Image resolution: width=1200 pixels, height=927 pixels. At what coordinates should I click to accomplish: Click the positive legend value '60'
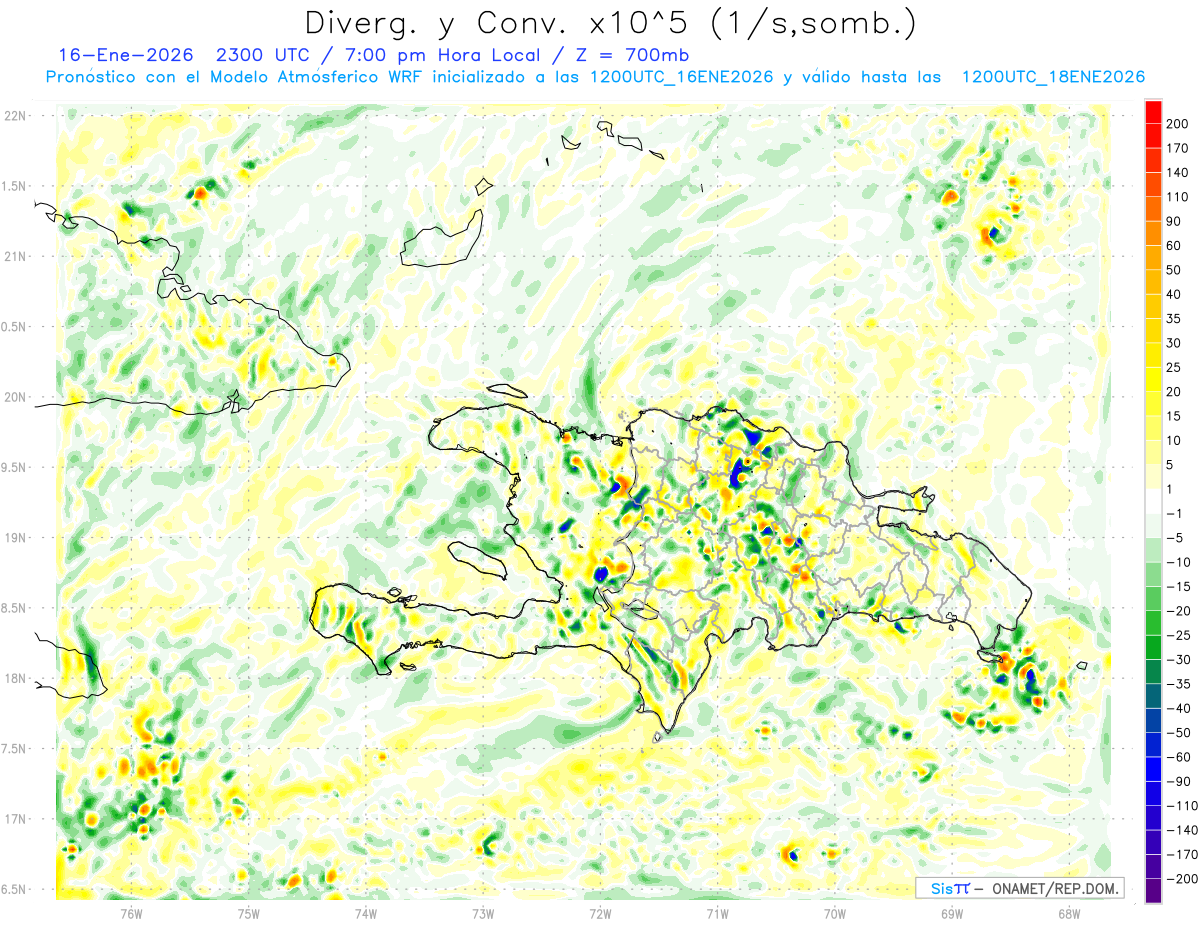[x=1174, y=246]
